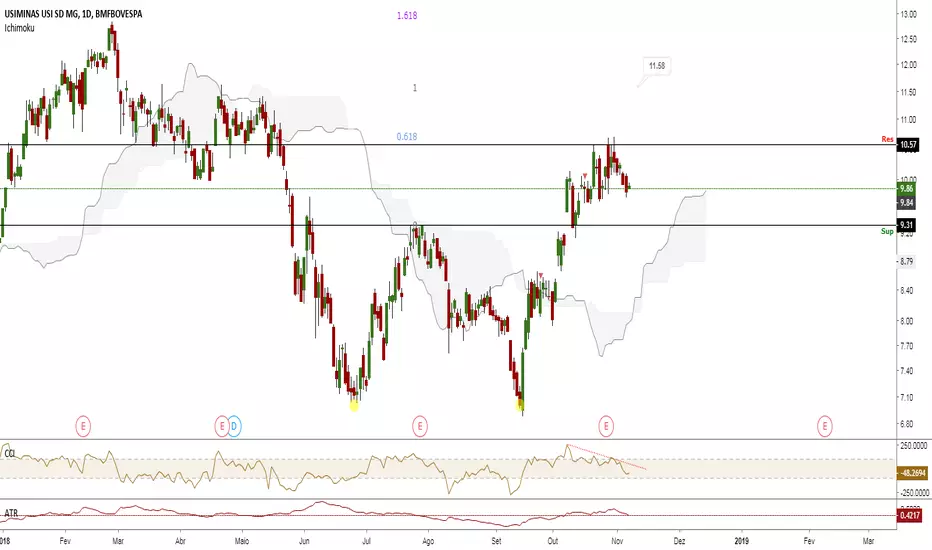Viewport: 932px width, 550px height.
Task: Click the Out label on time axis
Action: pos(553,541)
